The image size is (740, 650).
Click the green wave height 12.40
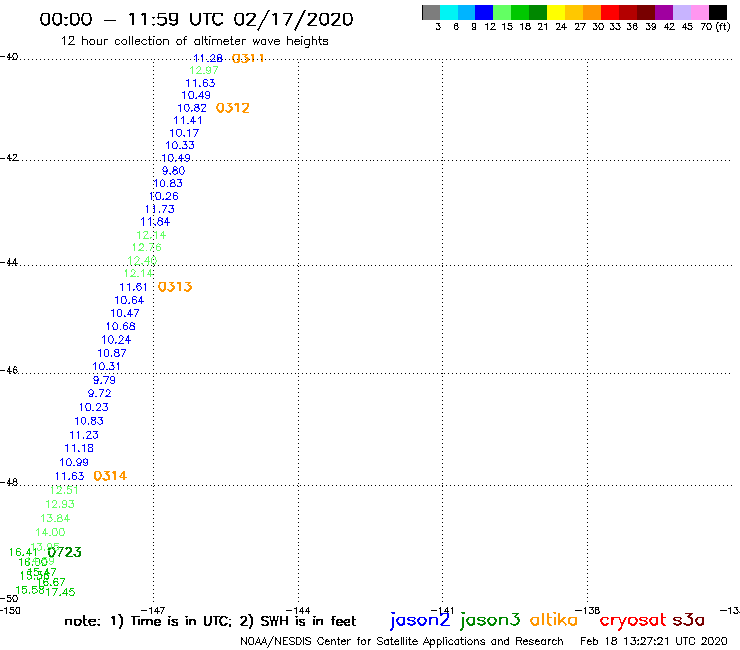[x=143, y=261]
